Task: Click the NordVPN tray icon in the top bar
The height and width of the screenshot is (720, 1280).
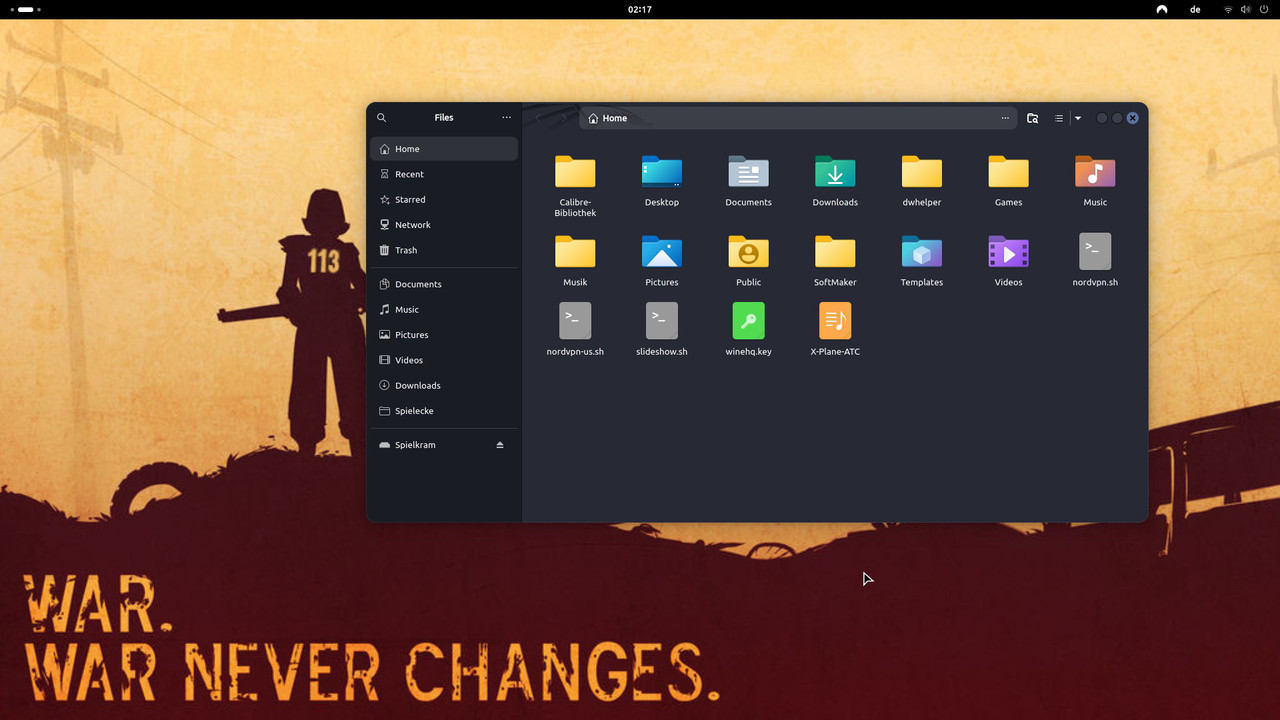Action: pyautogui.click(x=1162, y=9)
